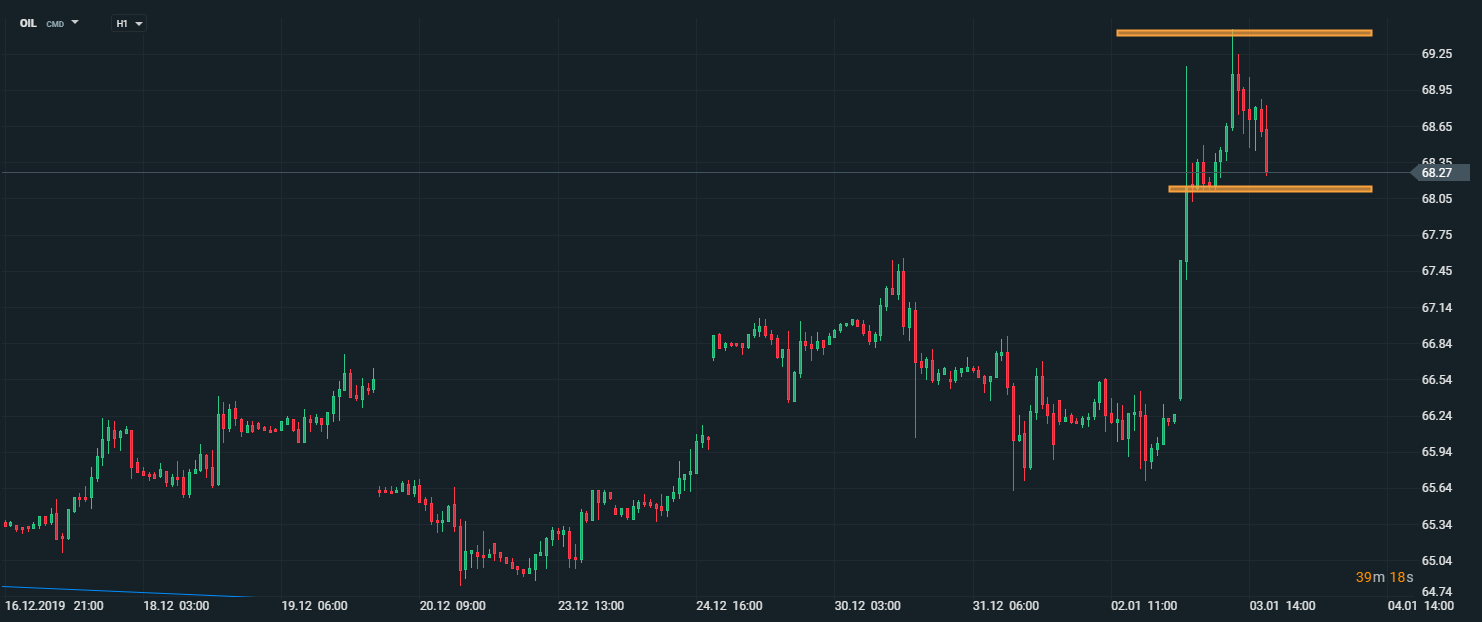Select the upper orange resistance zone
Viewport: 1482px width, 622px height.
[1243, 33]
